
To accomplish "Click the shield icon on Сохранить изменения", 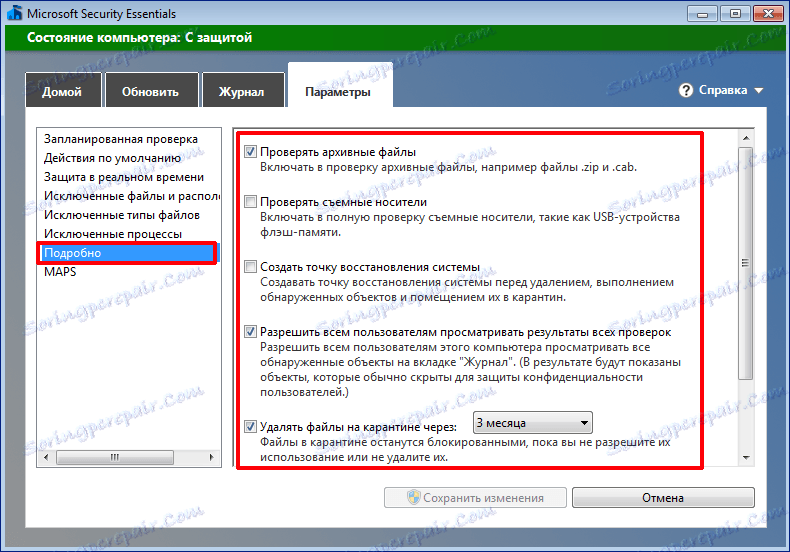I will pyautogui.click(x=414, y=498).
